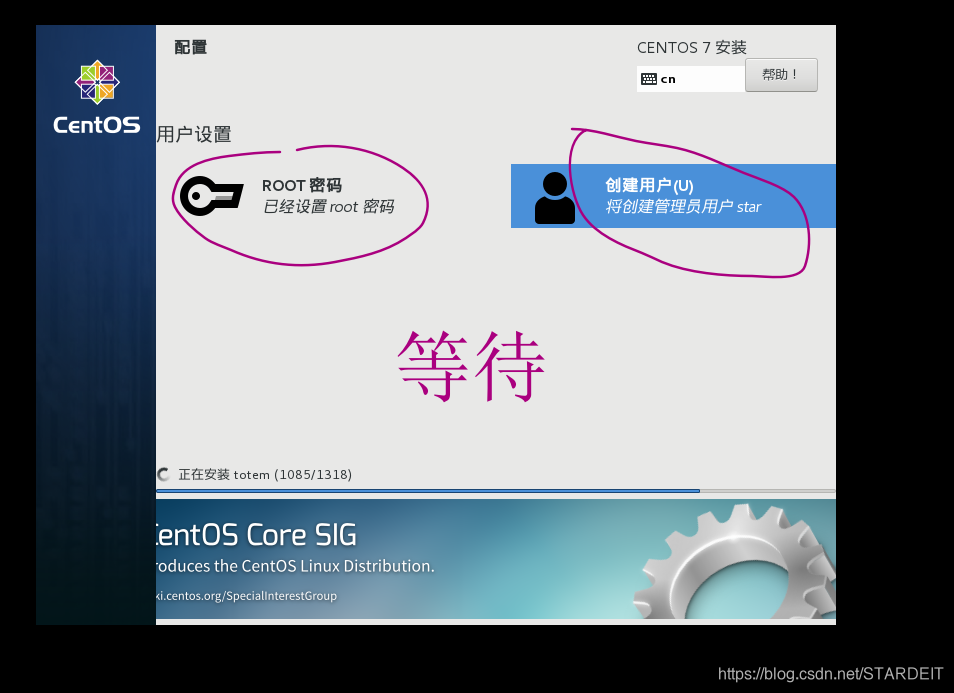The height and width of the screenshot is (693, 954).
Task: Click the keyboard layout icon
Action: pos(649,79)
